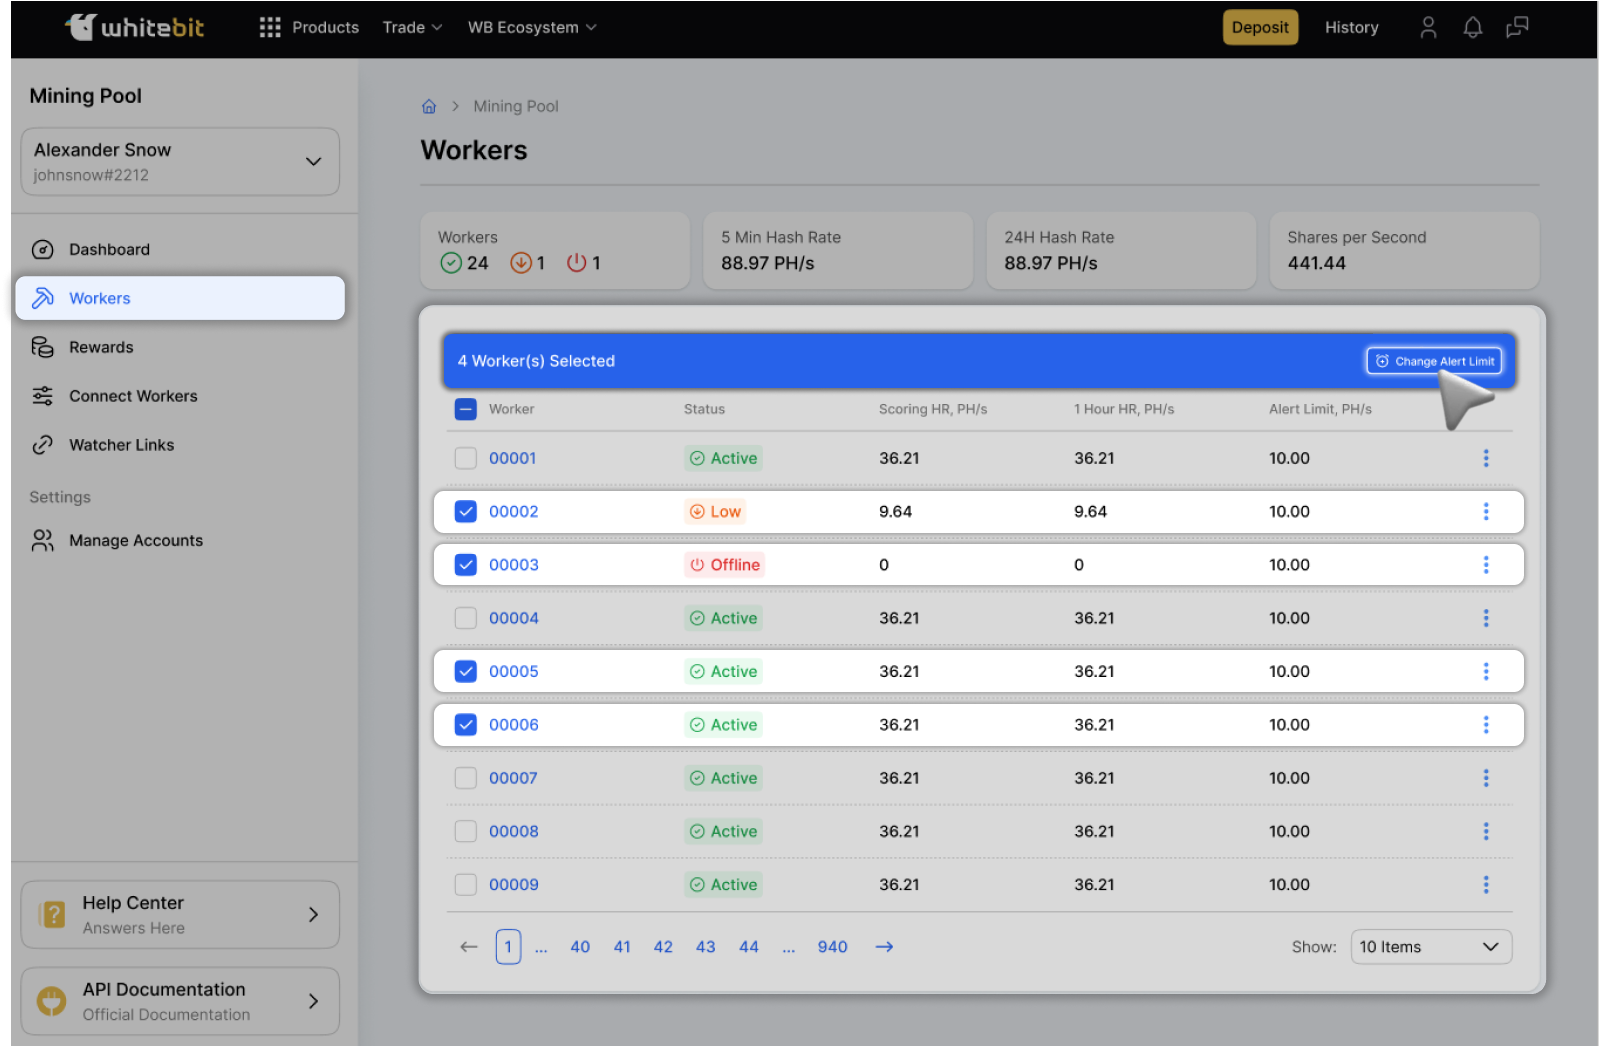Go to Connect Workers in sidebar
1599x1046 pixels.
click(x=133, y=396)
